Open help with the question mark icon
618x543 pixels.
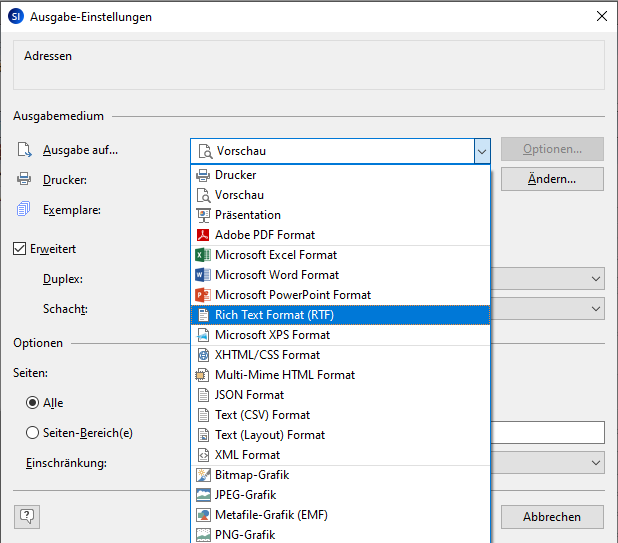pyautogui.click(x=26, y=516)
